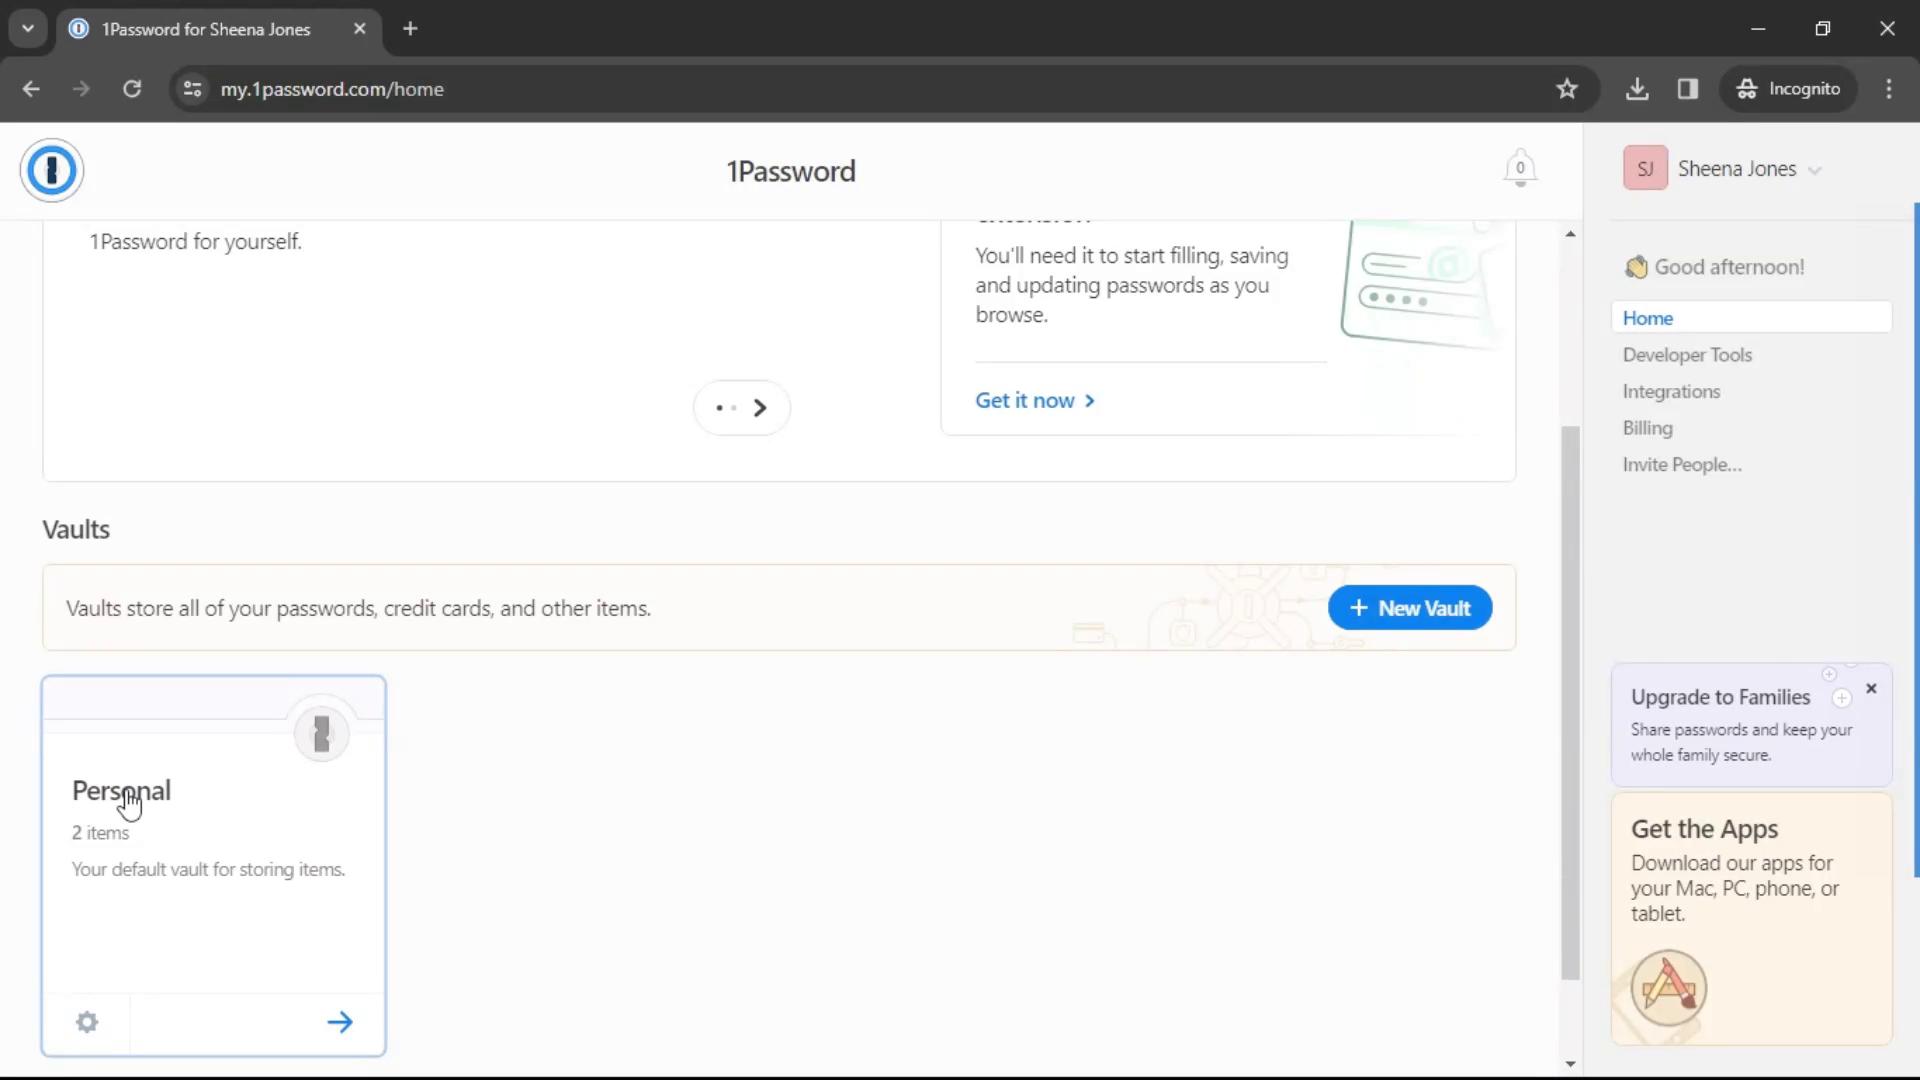
Task: Click the address bar URL
Action: click(x=332, y=89)
